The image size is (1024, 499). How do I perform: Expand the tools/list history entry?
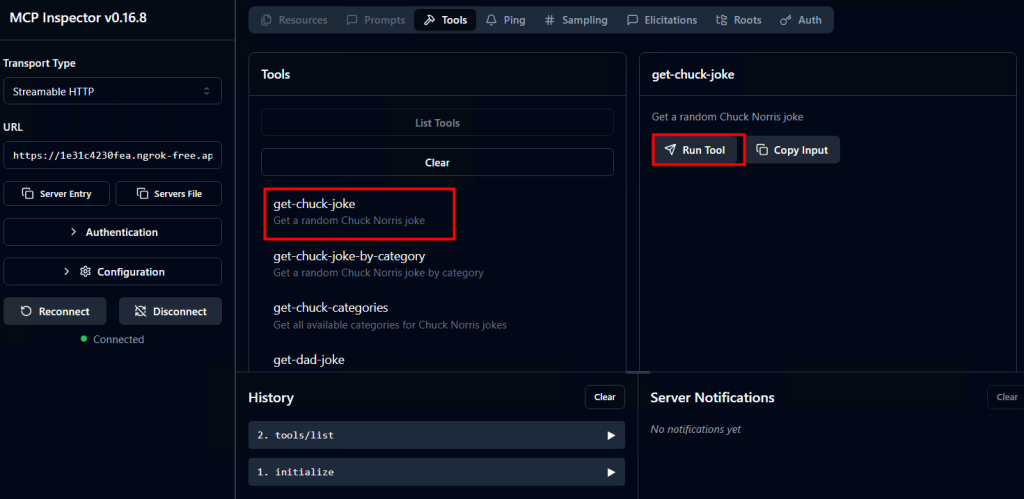point(436,435)
